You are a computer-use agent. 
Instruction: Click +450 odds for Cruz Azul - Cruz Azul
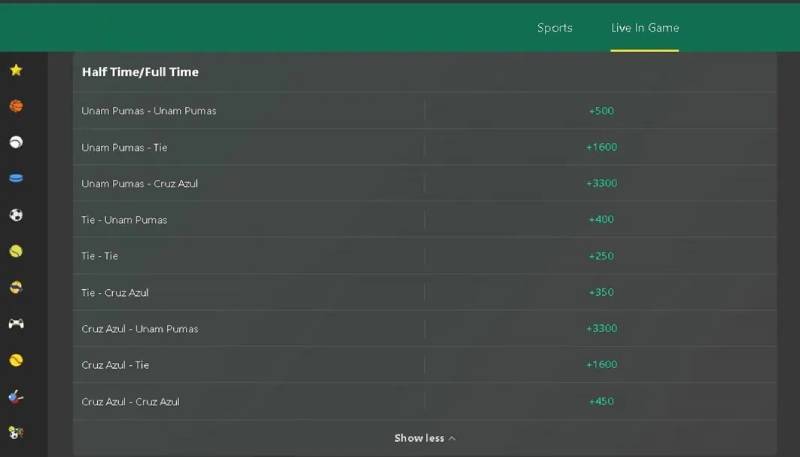(x=601, y=401)
